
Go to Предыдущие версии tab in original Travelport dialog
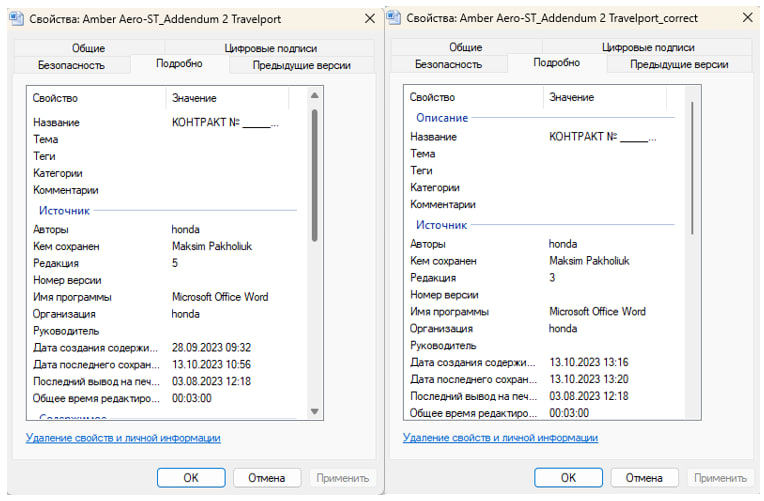click(301, 64)
